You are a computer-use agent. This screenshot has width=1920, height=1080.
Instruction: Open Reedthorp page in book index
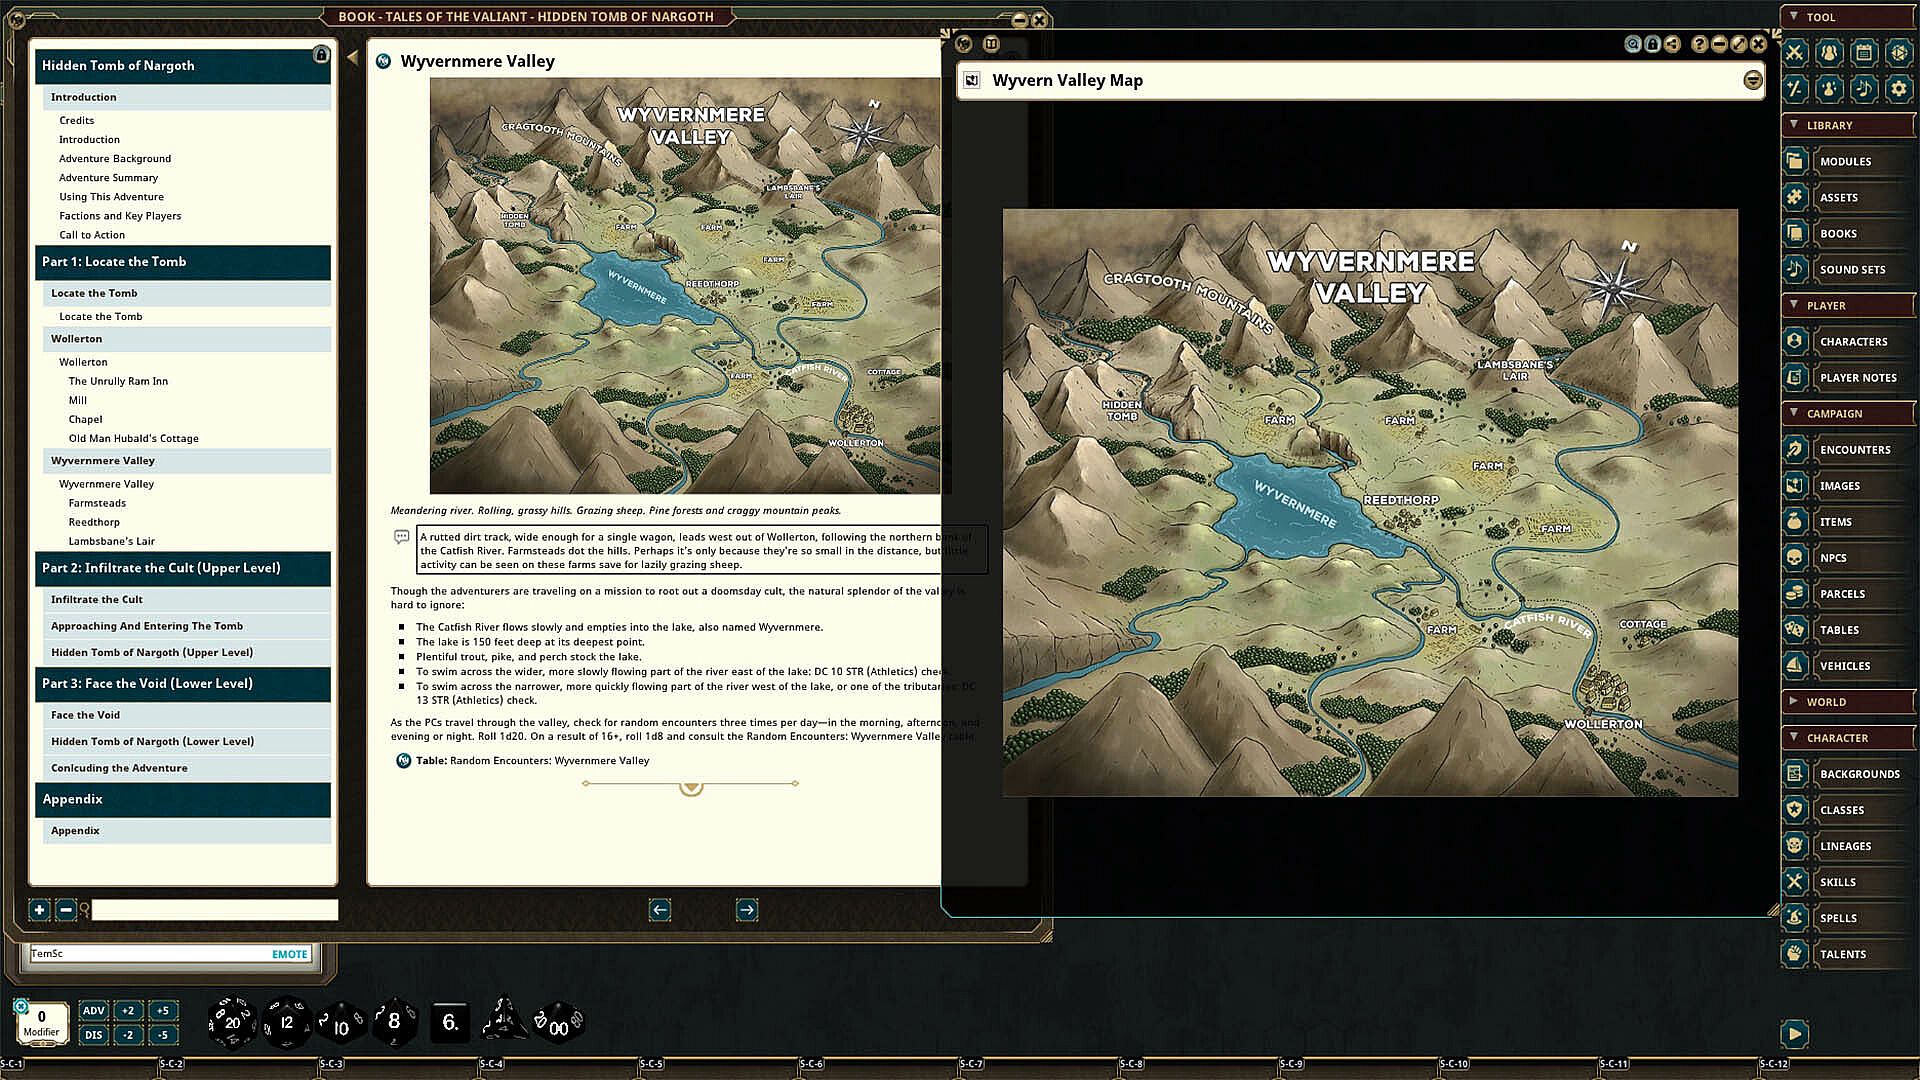click(94, 522)
